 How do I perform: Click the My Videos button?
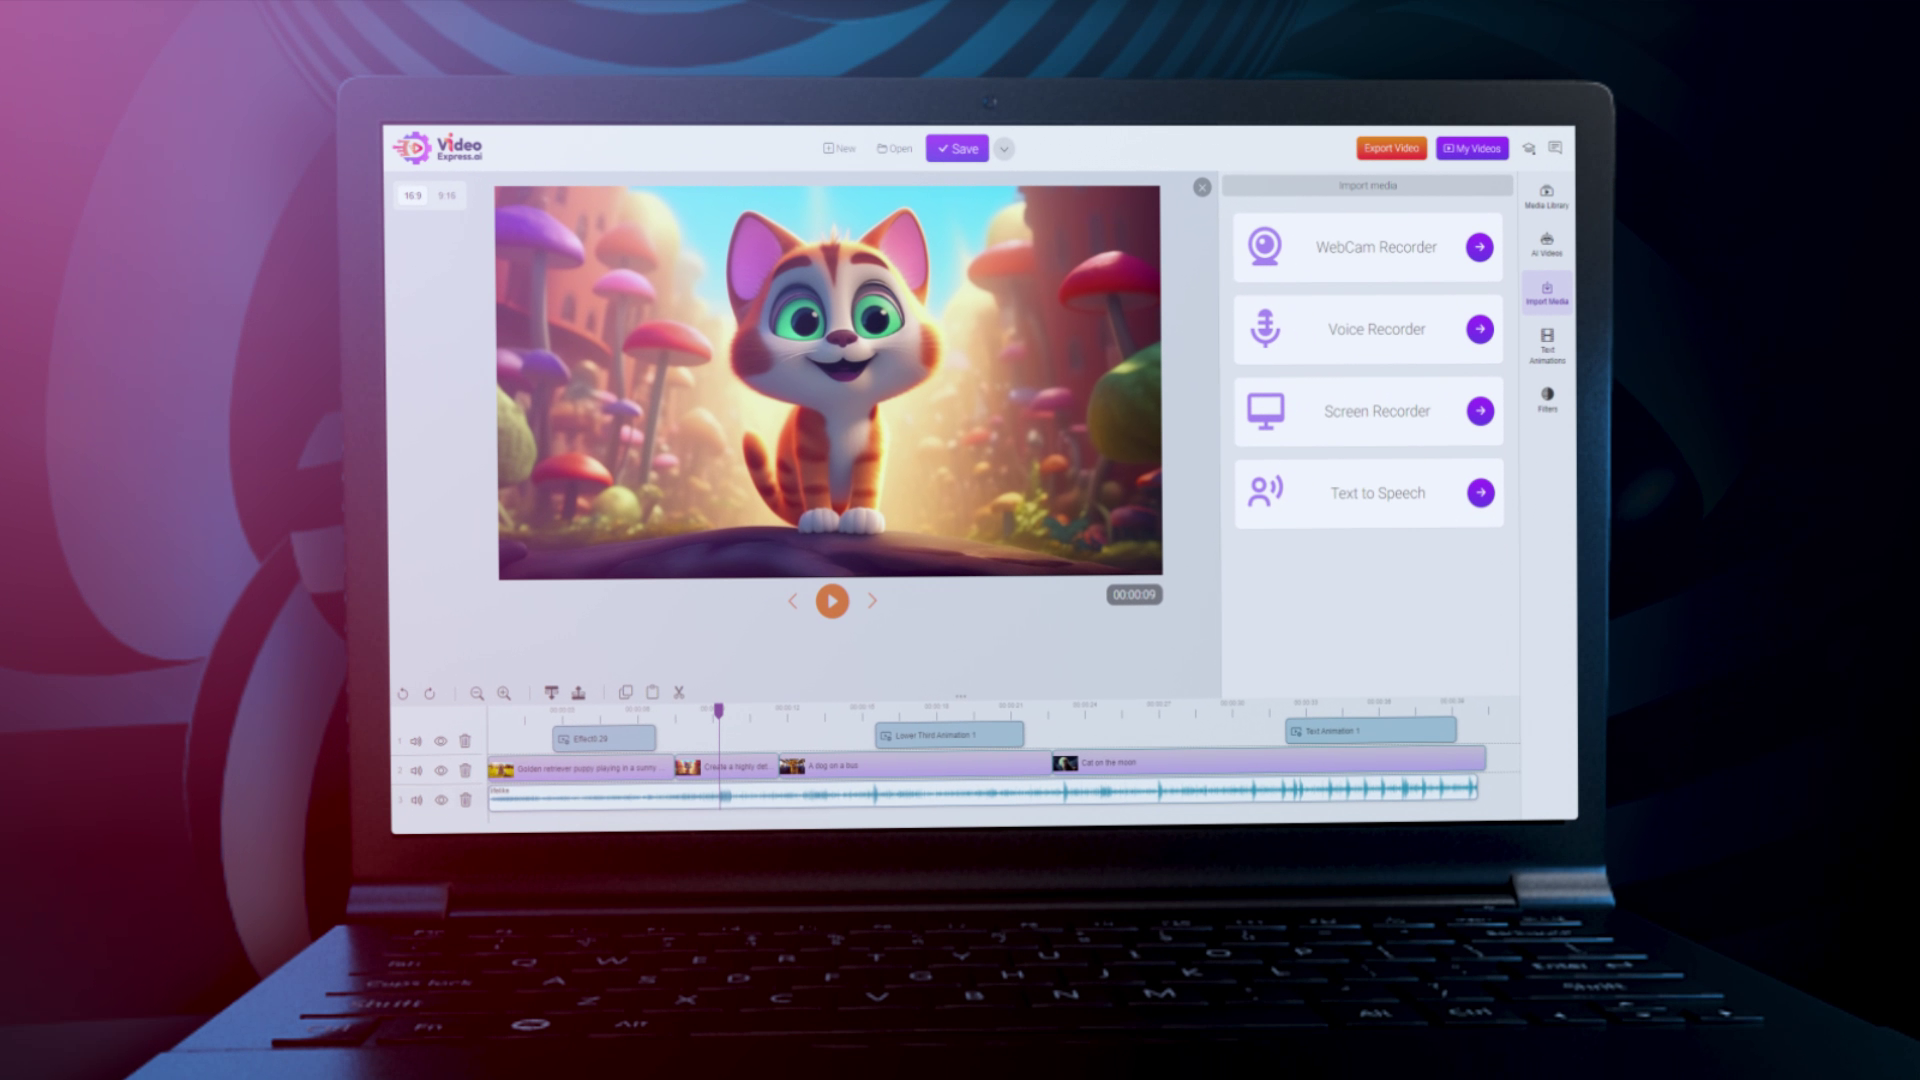click(x=1472, y=148)
